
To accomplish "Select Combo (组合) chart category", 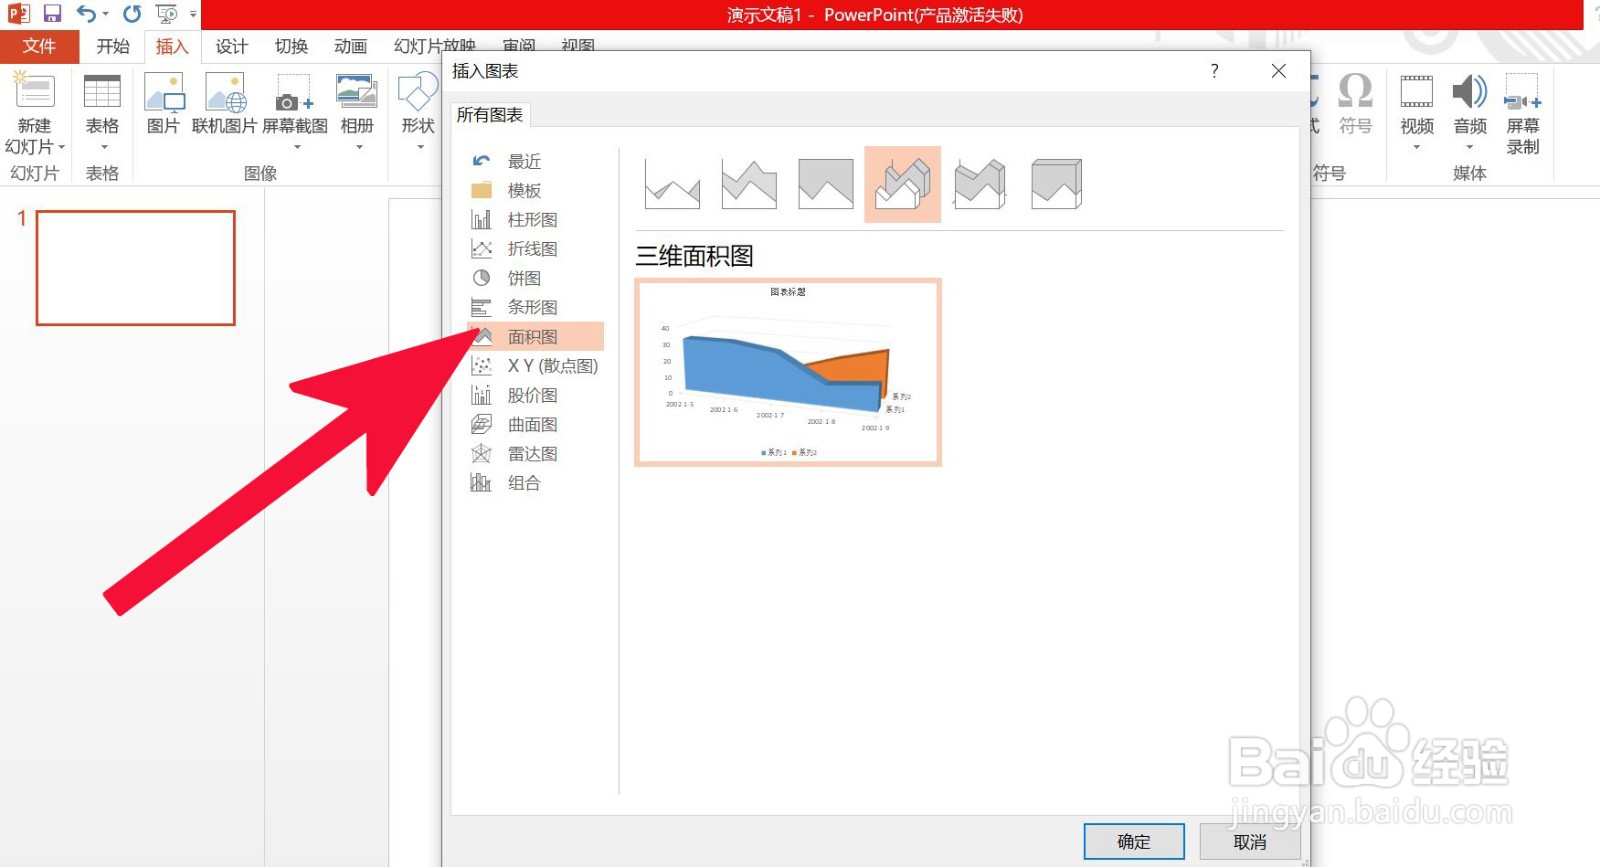I will [x=536, y=483].
